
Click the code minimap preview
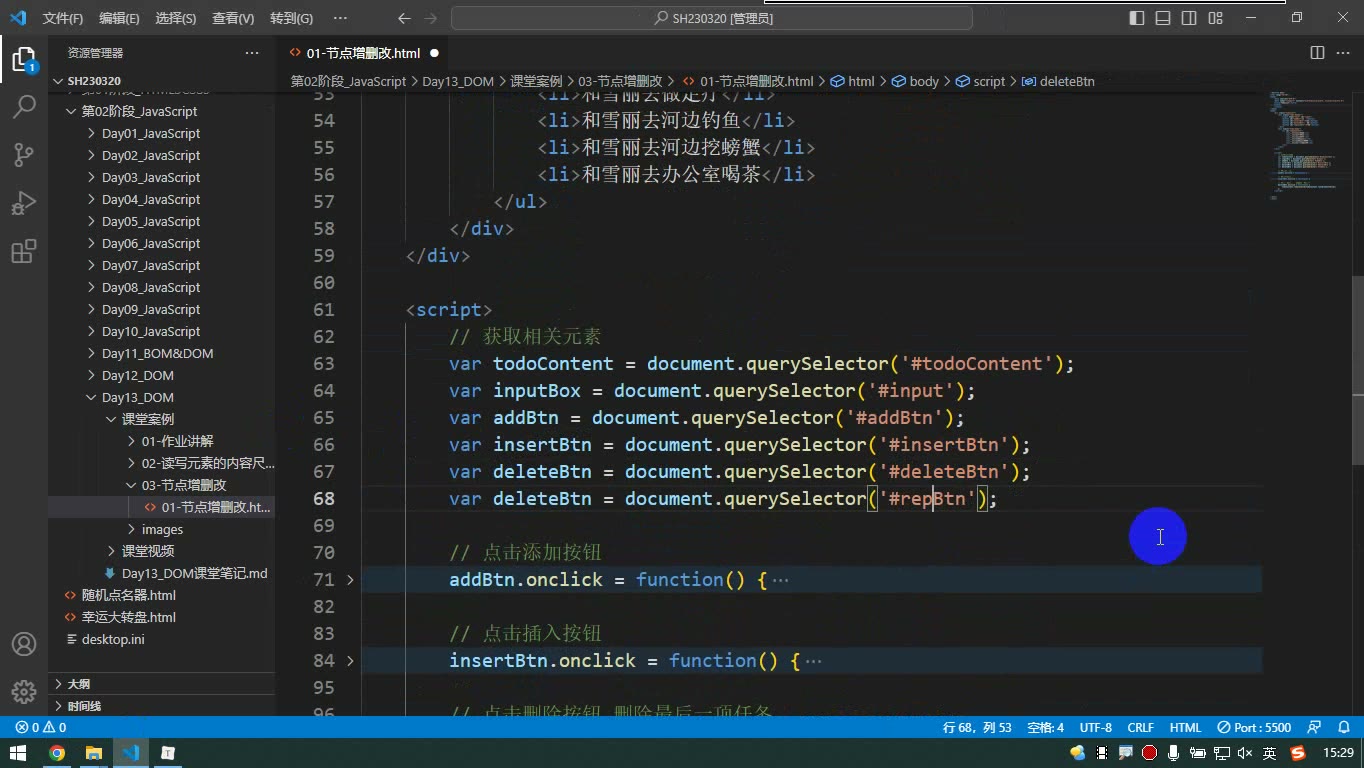click(1308, 145)
